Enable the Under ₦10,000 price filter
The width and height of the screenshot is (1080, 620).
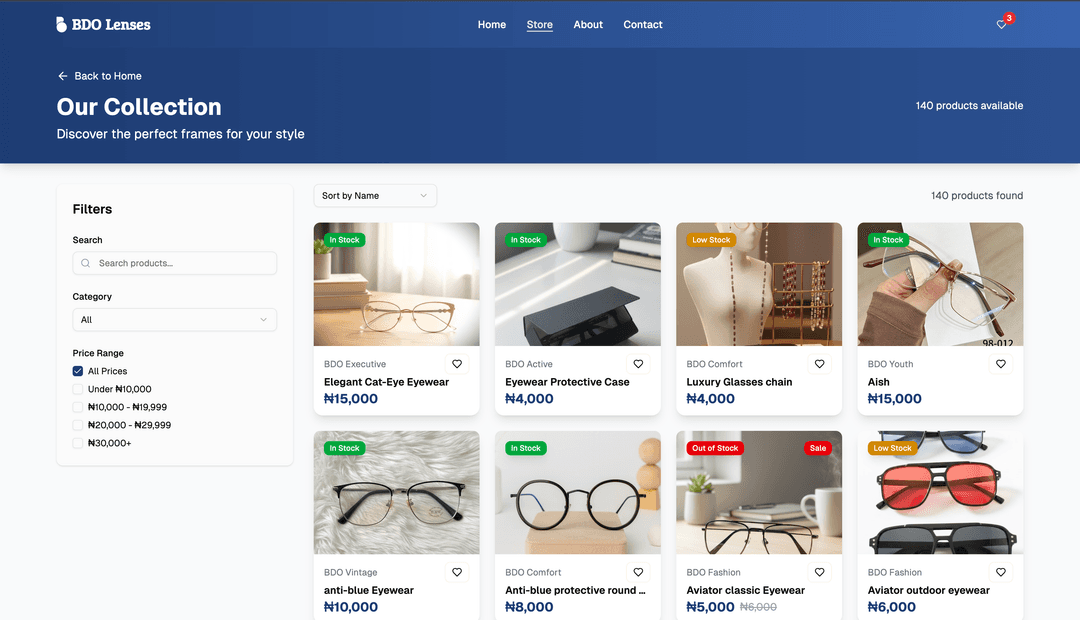pyautogui.click(x=78, y=389)
